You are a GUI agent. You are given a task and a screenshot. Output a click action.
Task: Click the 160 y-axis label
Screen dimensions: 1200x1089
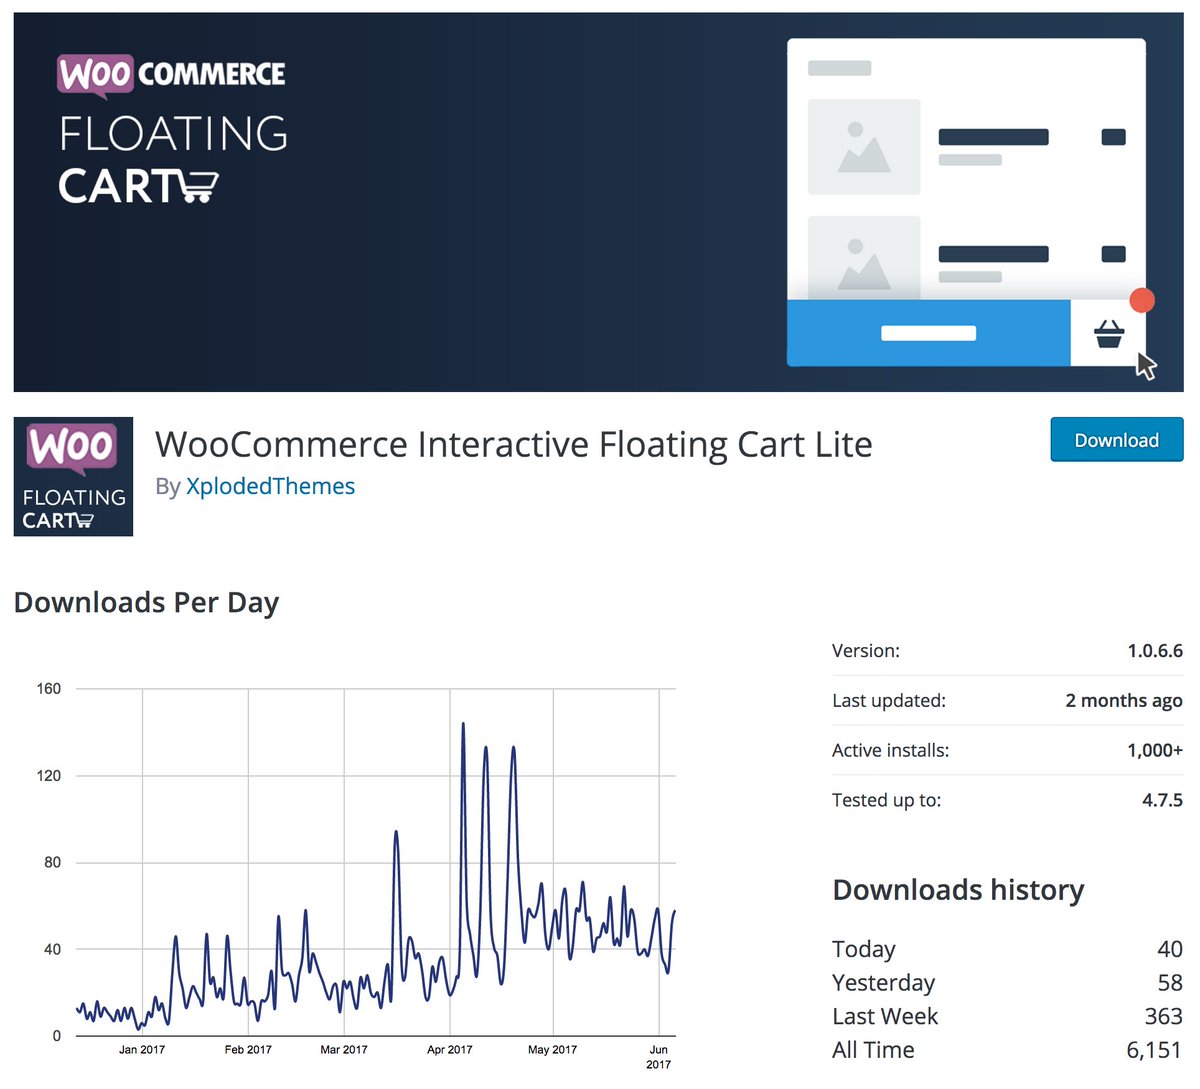(49, 689)
